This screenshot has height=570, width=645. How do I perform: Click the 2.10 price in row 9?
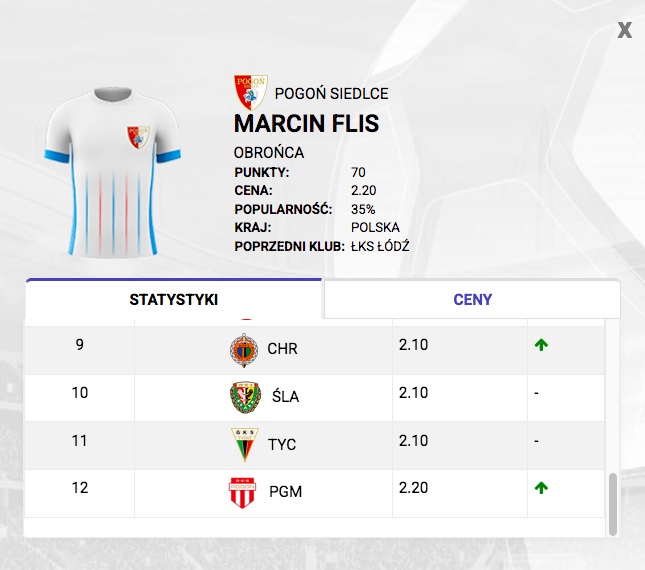pyautogui.click(x=413, y=346)
